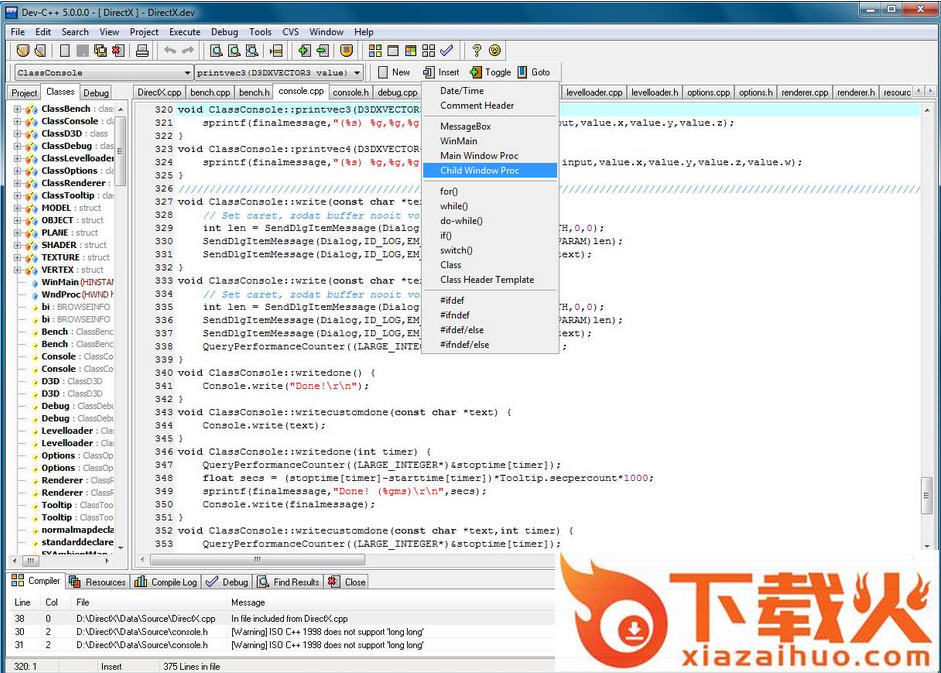
Task: Switch to the levelloader.cpp editor tab
Action: (594, 92)
